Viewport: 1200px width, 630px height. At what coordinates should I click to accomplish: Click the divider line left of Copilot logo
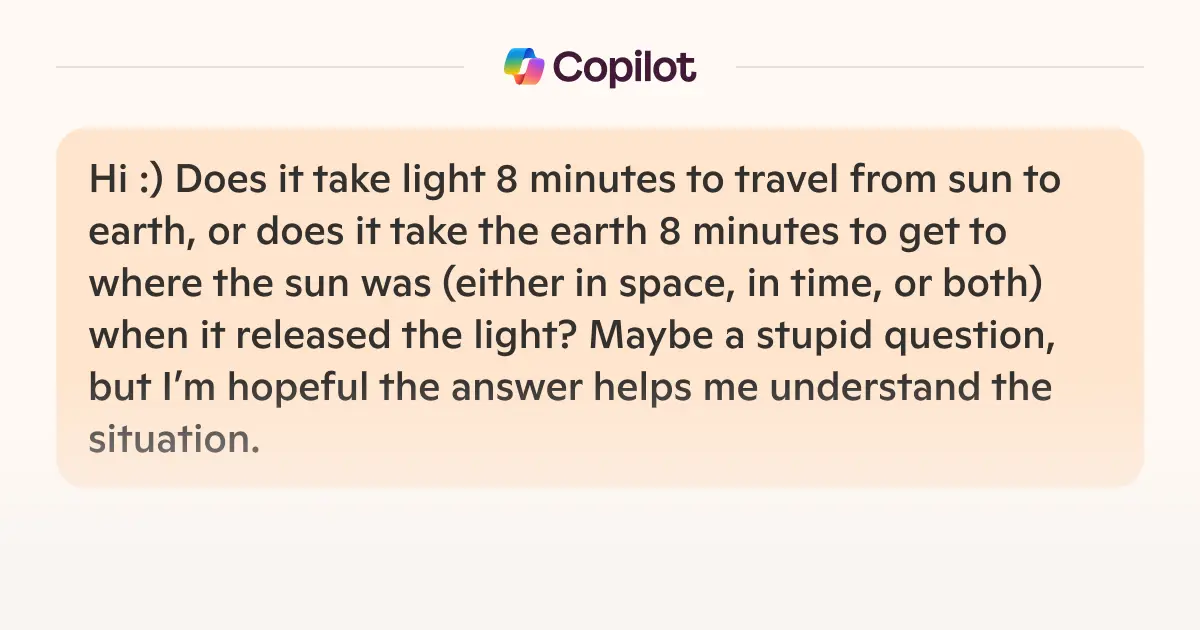(x=260, y=67)
